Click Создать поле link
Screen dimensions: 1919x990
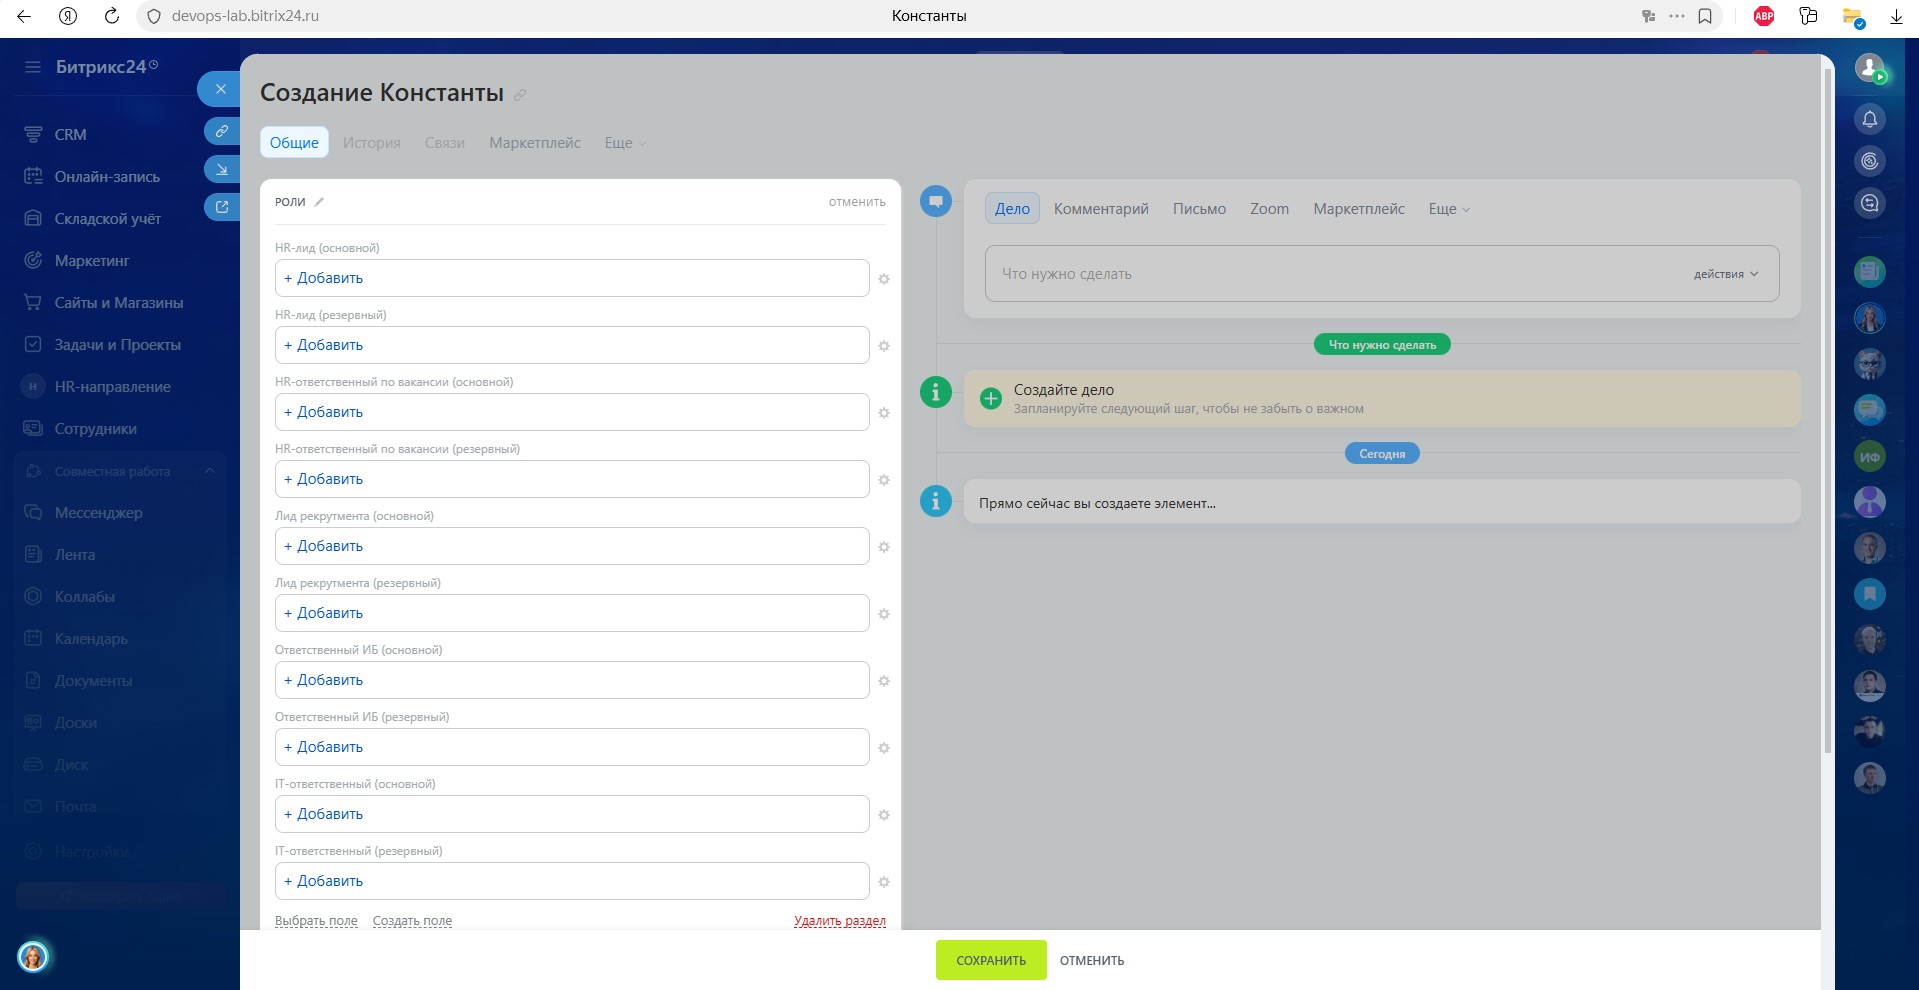pyautogui.click(x=412, y=921)
